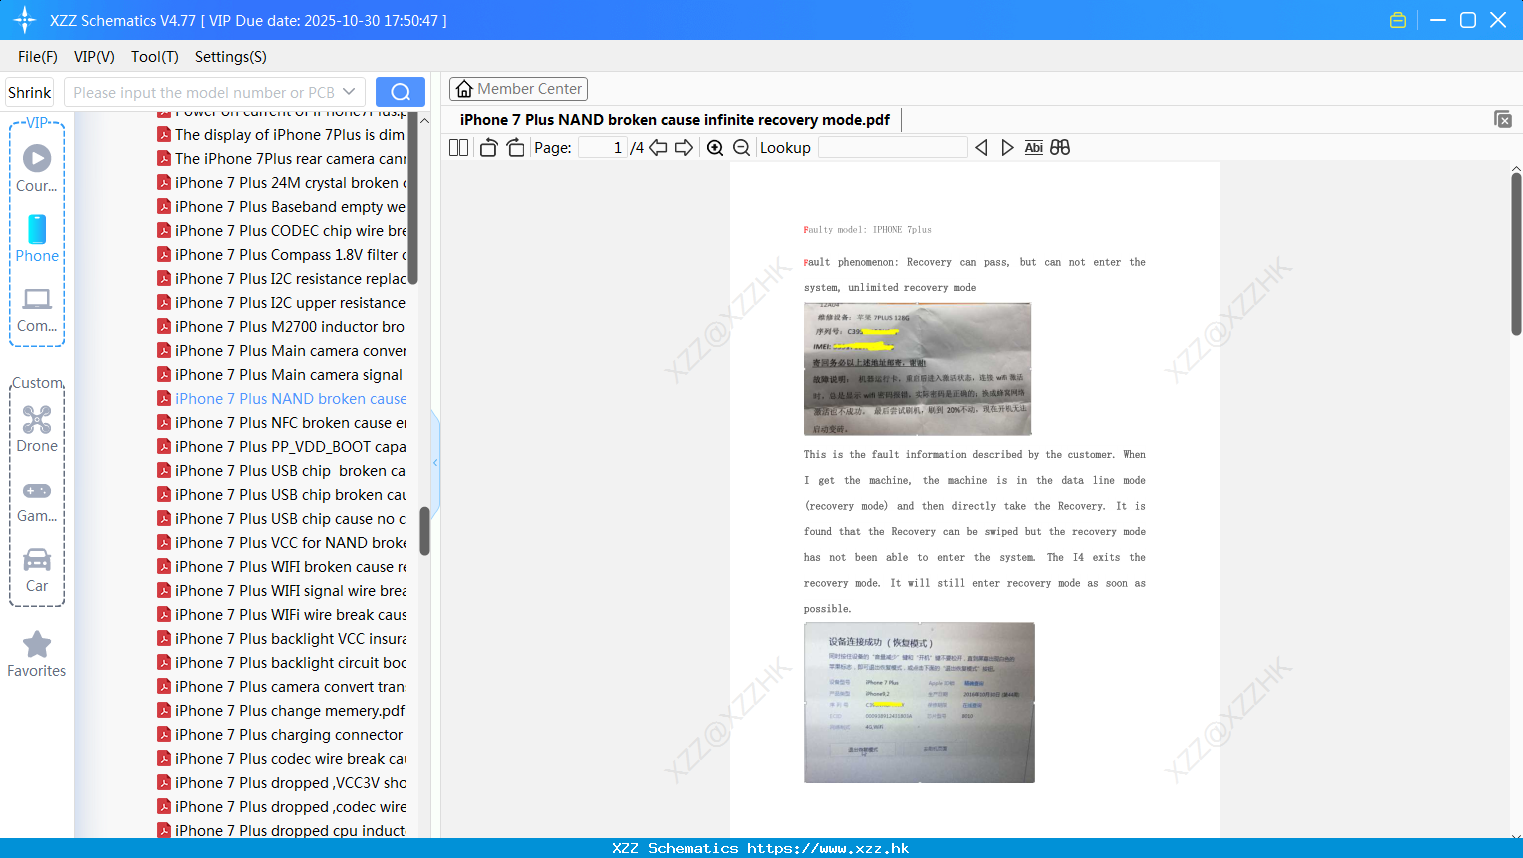Open 'iPhone 7 Plus CODEC chip wire' file
1523x858 pixels.
coord(281,231)
